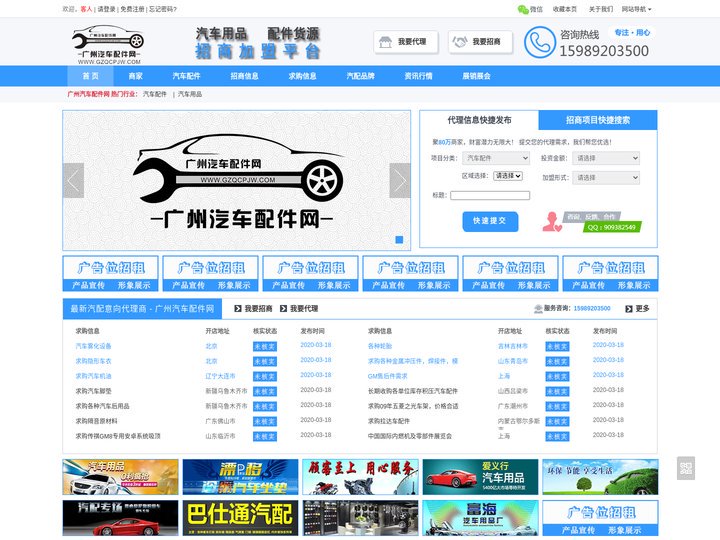Open the 求购隐形车衣 listing
The width and height of the screenshot is (720, 540).
(x=93, y=361)
